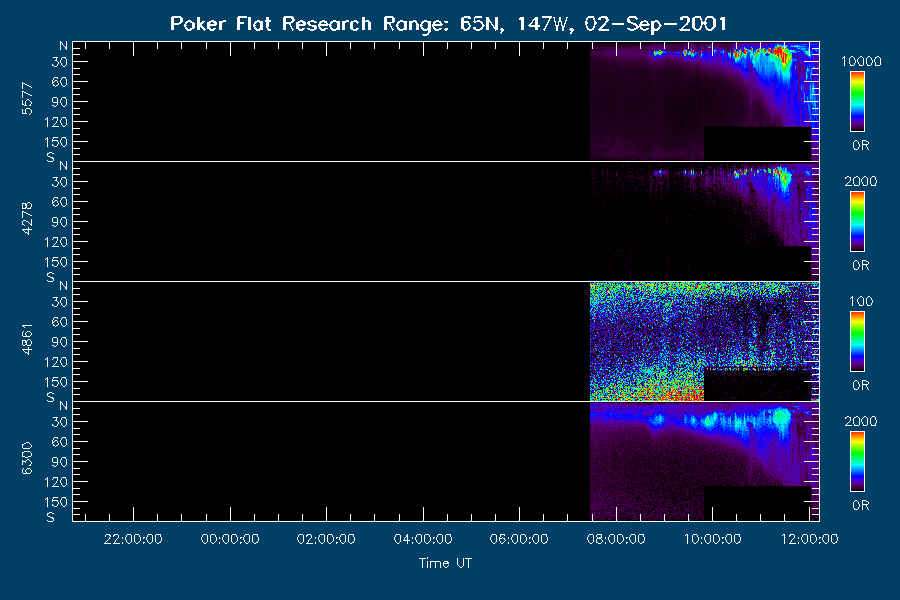Click the '10000' colorbar maximum value
The height and width of the screenshot is (600, 900).
[861, 61]
